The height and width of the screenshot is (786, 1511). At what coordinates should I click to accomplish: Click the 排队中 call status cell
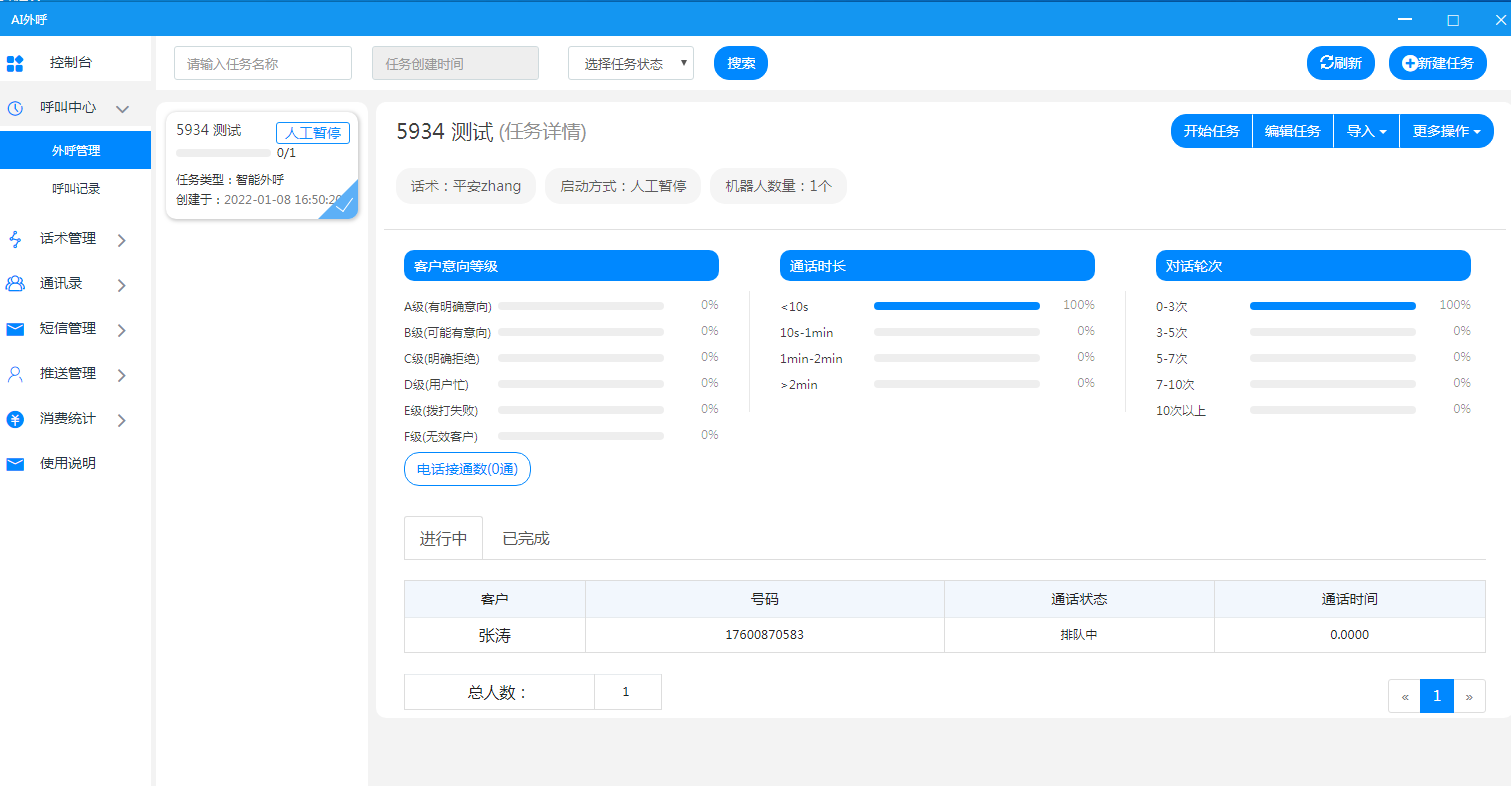(1079, 635)
